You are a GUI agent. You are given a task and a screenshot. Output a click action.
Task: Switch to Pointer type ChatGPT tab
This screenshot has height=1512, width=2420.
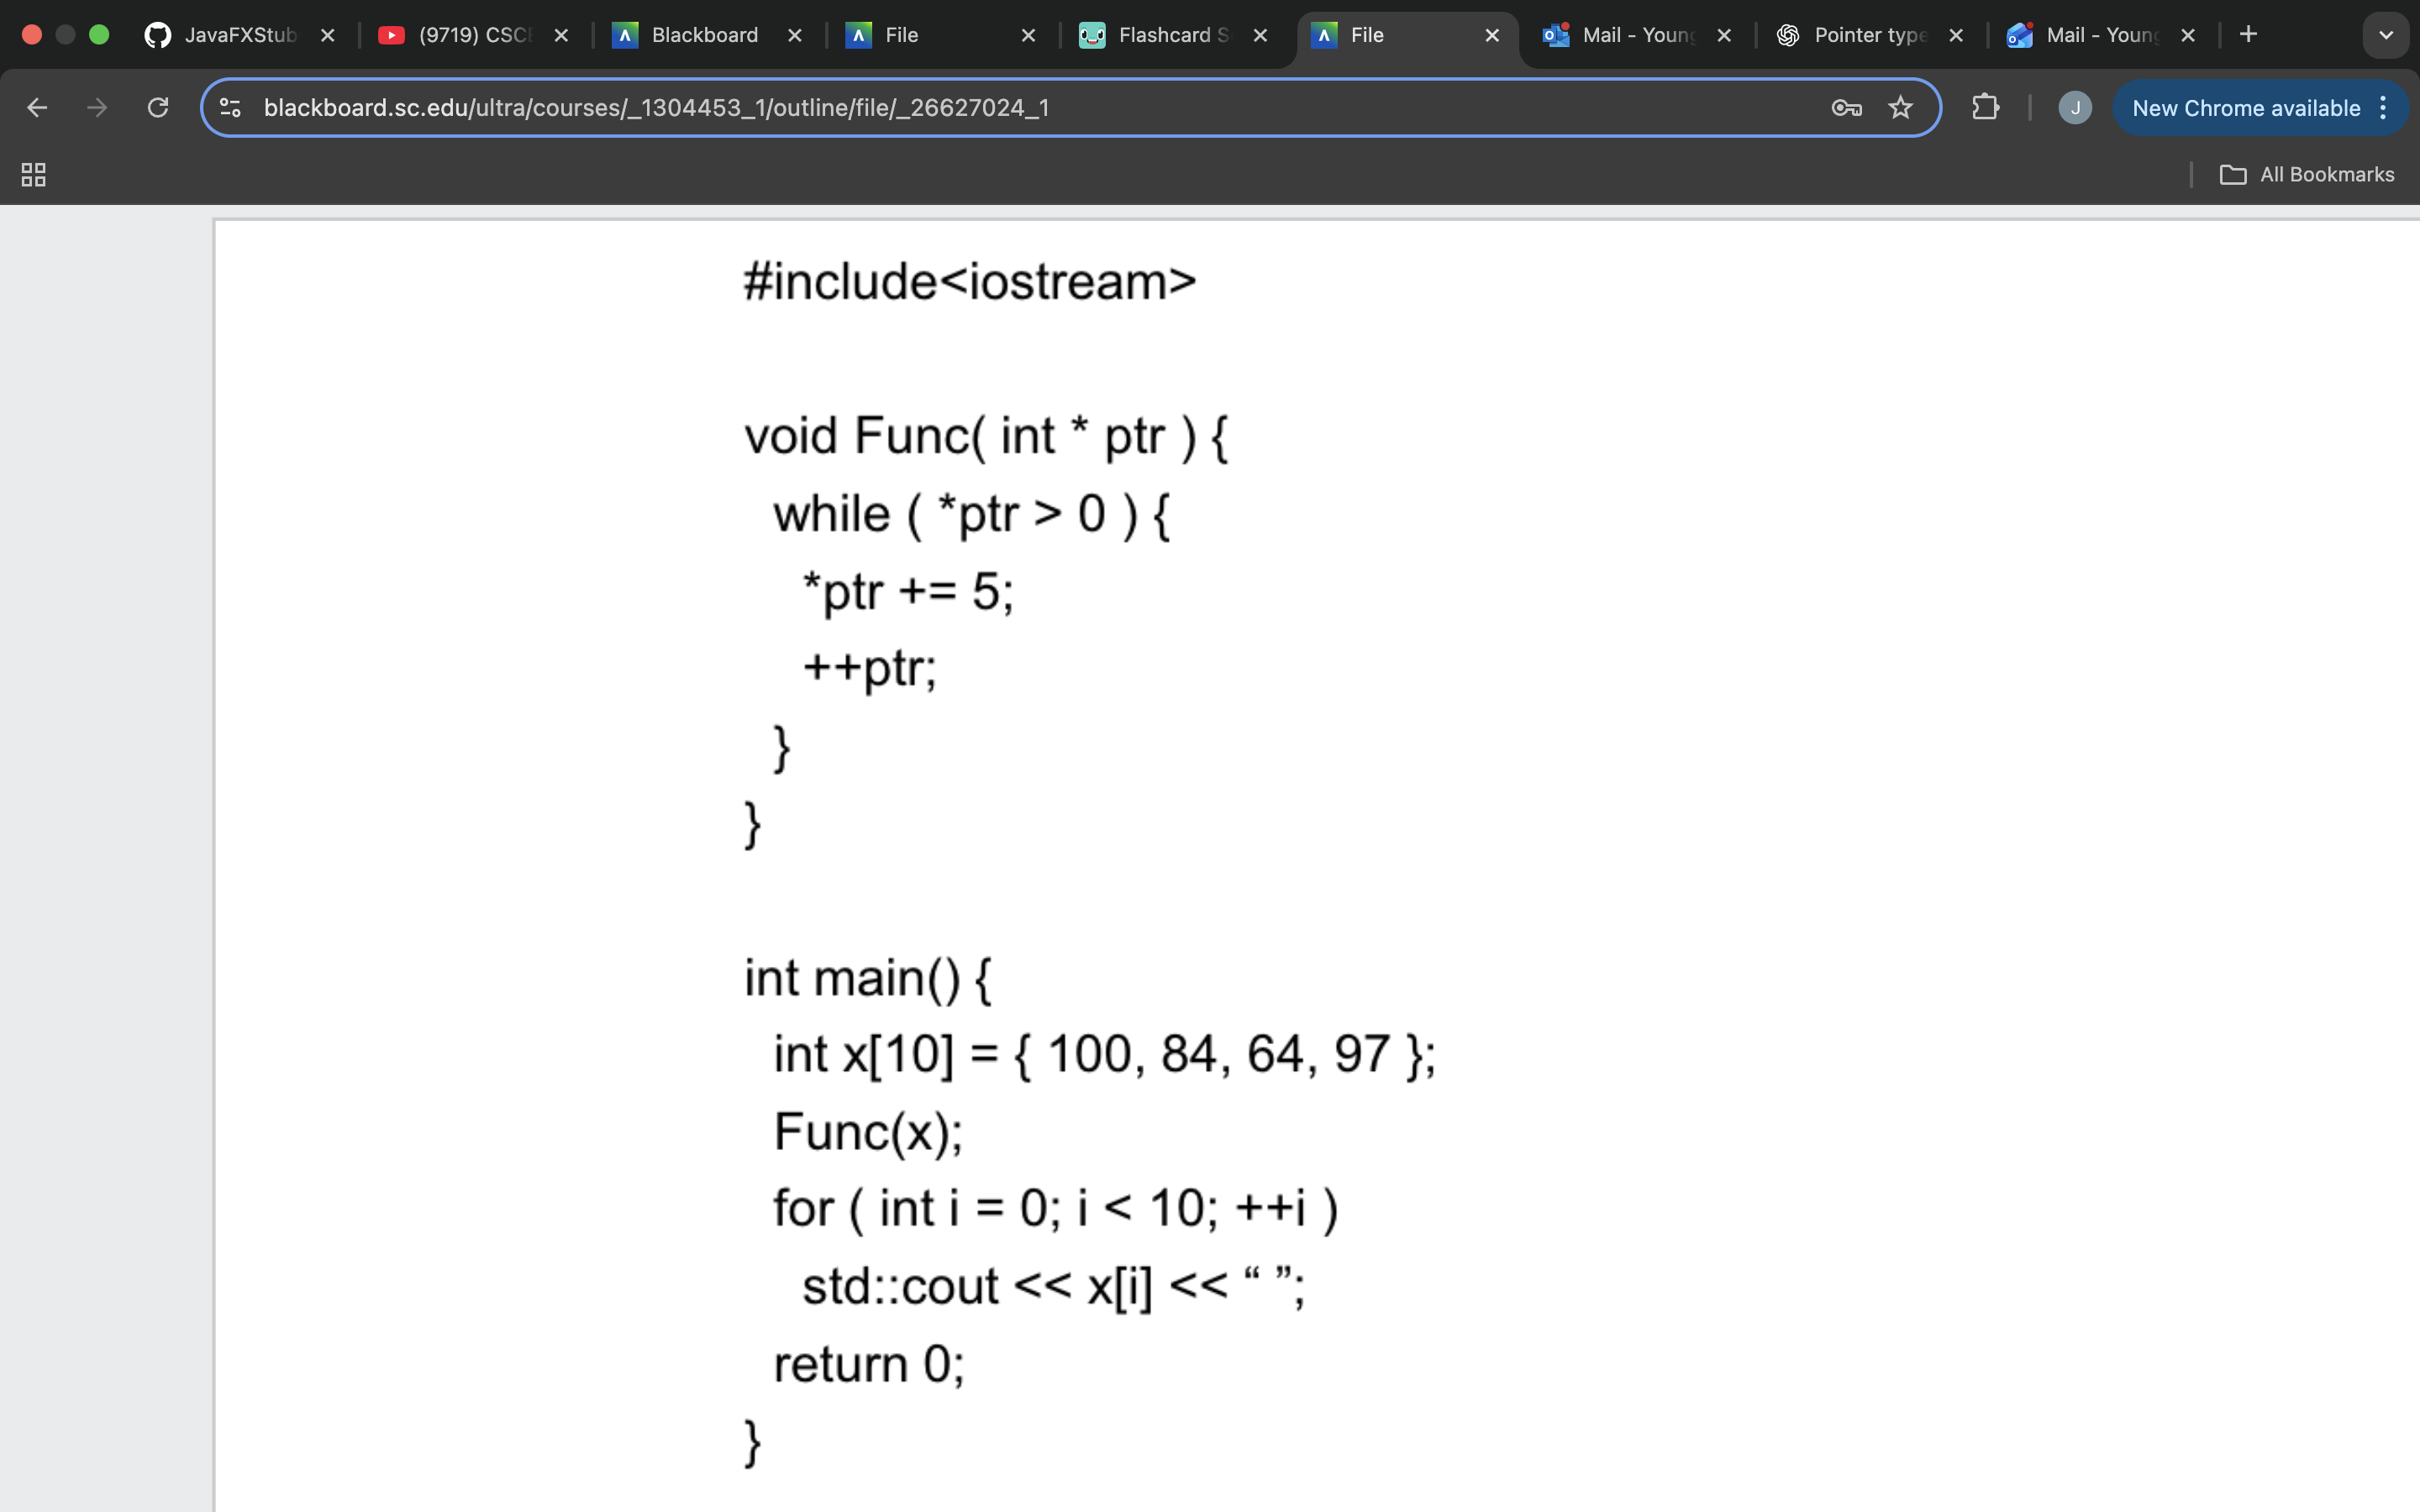pyautogui.click(x=1860, y=35)
